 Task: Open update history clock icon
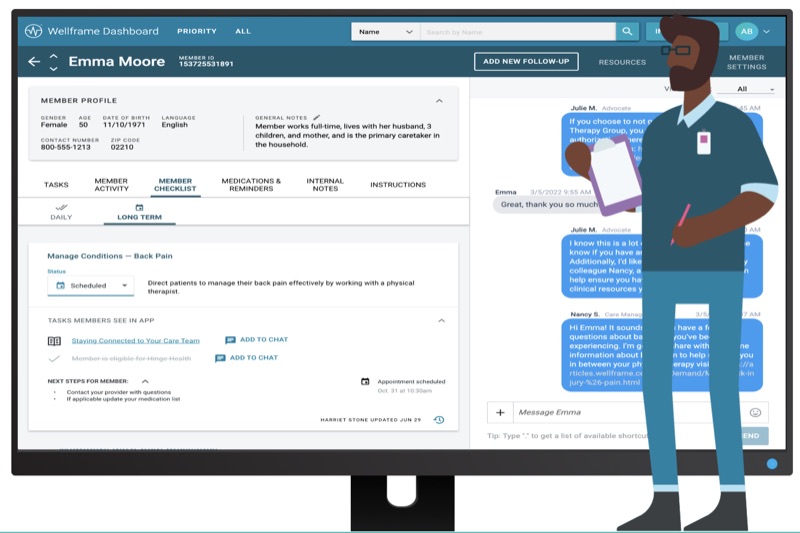439,420
